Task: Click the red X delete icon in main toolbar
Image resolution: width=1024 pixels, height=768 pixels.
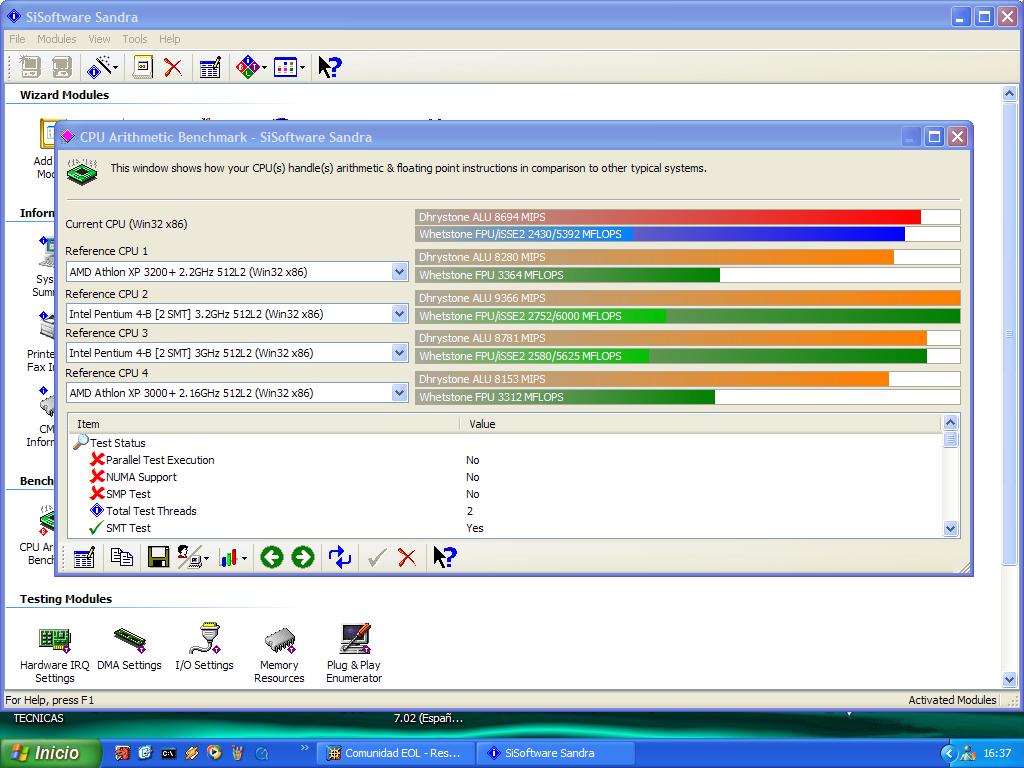Action: tap(173, 67)
